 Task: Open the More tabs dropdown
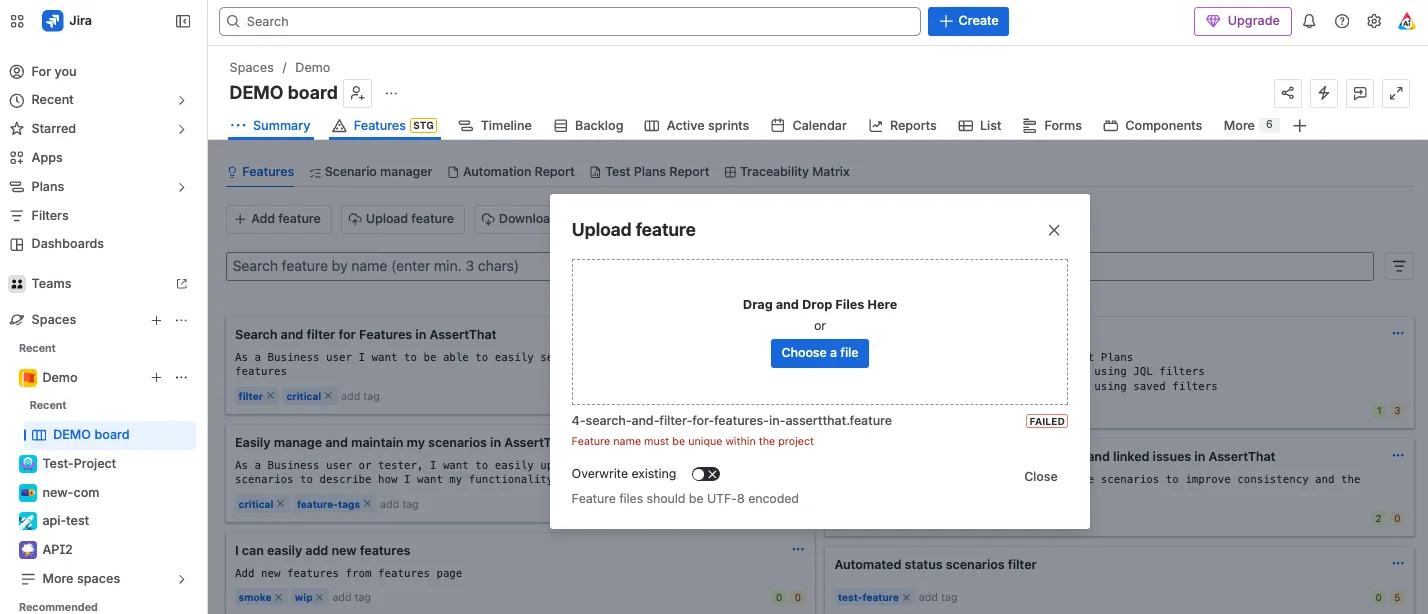click(x=1249, y=125)
